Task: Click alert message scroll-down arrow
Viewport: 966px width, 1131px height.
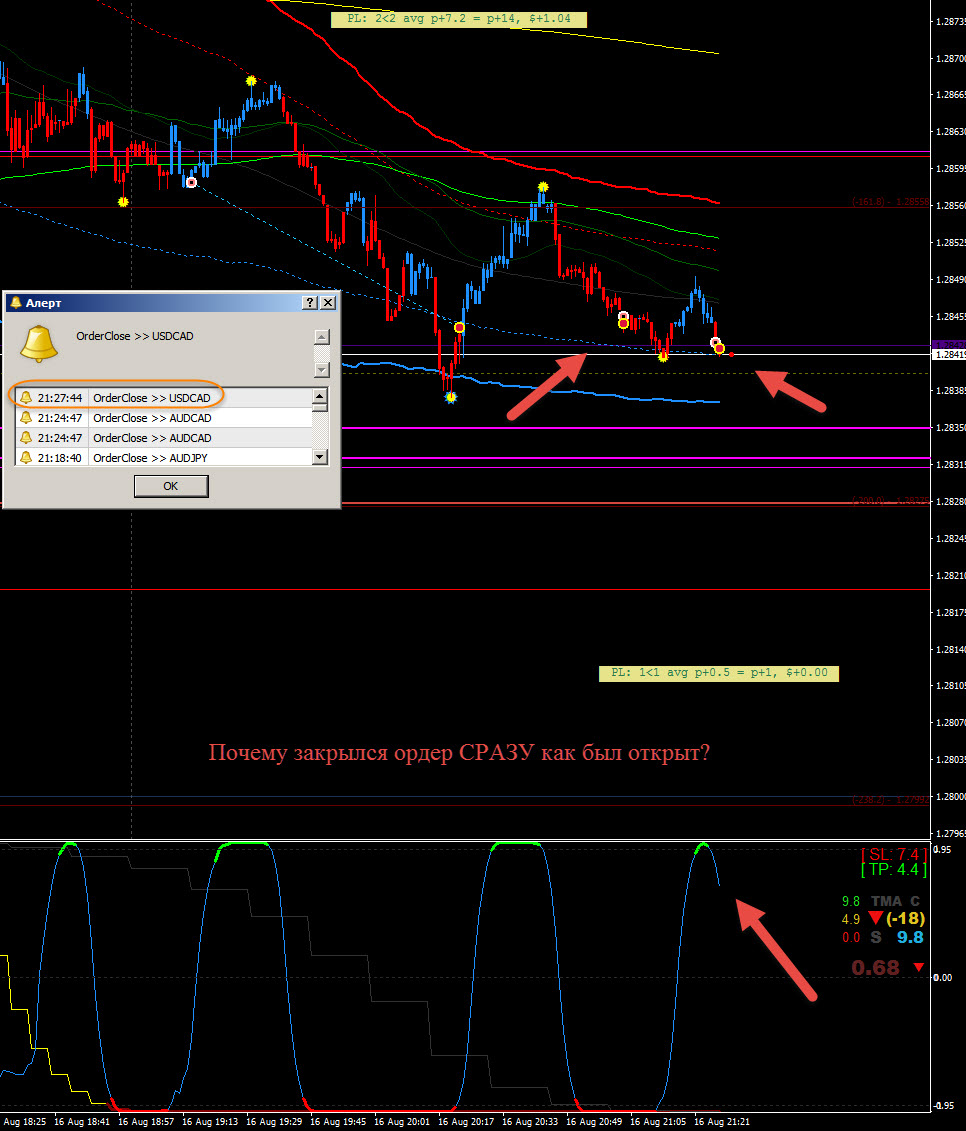Action: click(x=322, y=370)
